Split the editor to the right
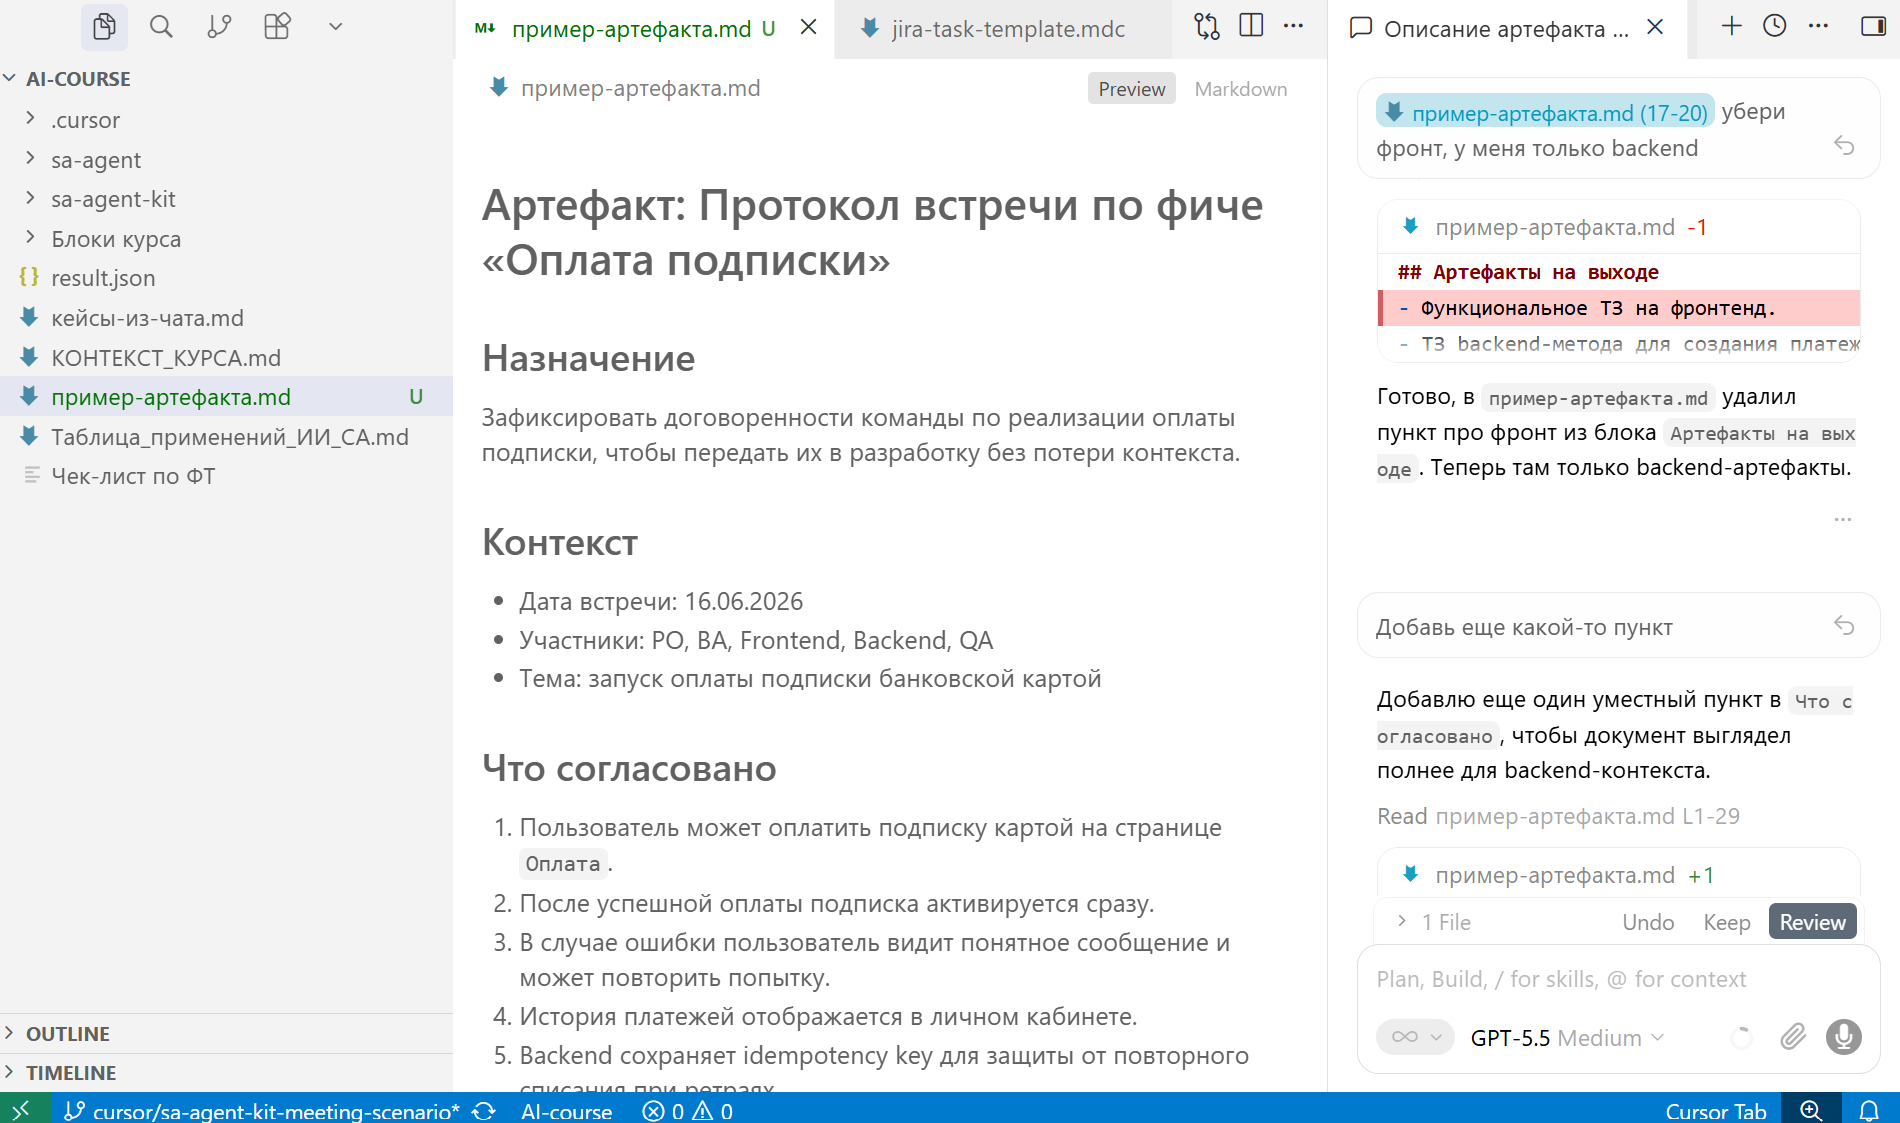This screenshot has height=1123, width=1900. coord(1251,26)
